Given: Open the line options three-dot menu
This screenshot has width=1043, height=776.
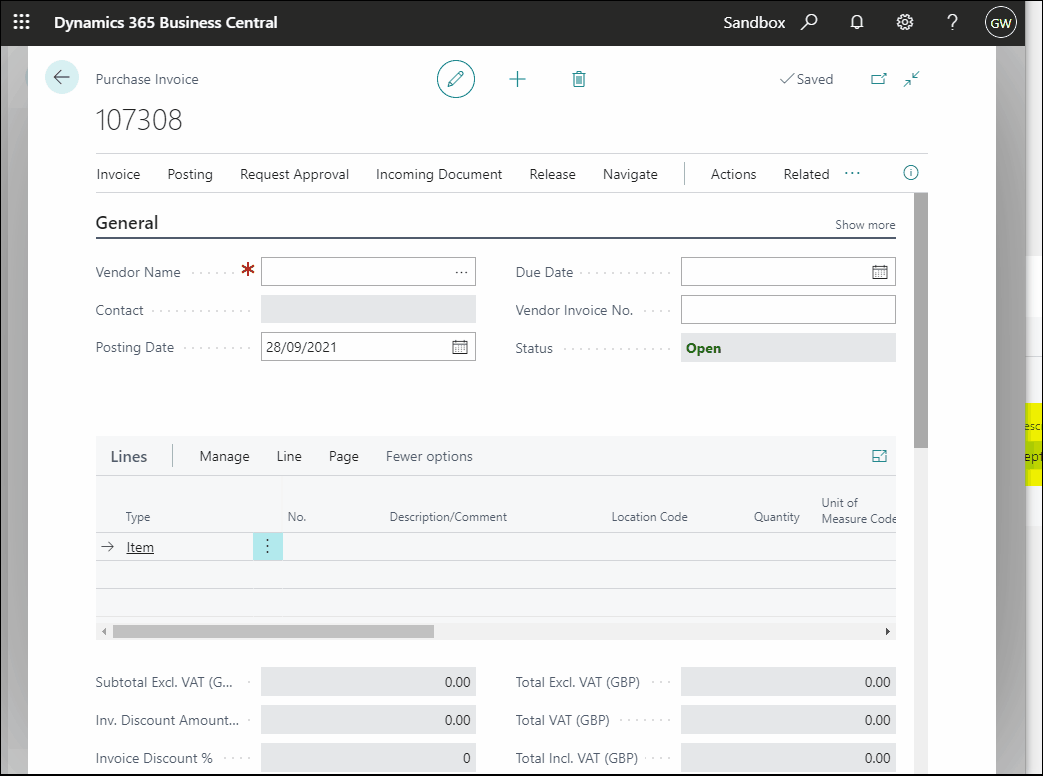Looking at the screenshot, I should [x=267, y=546].
